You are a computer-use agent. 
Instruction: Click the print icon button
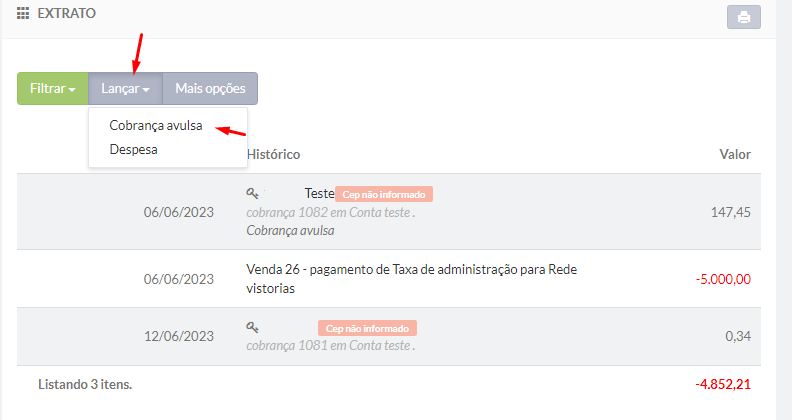click(x=743, y=17)
